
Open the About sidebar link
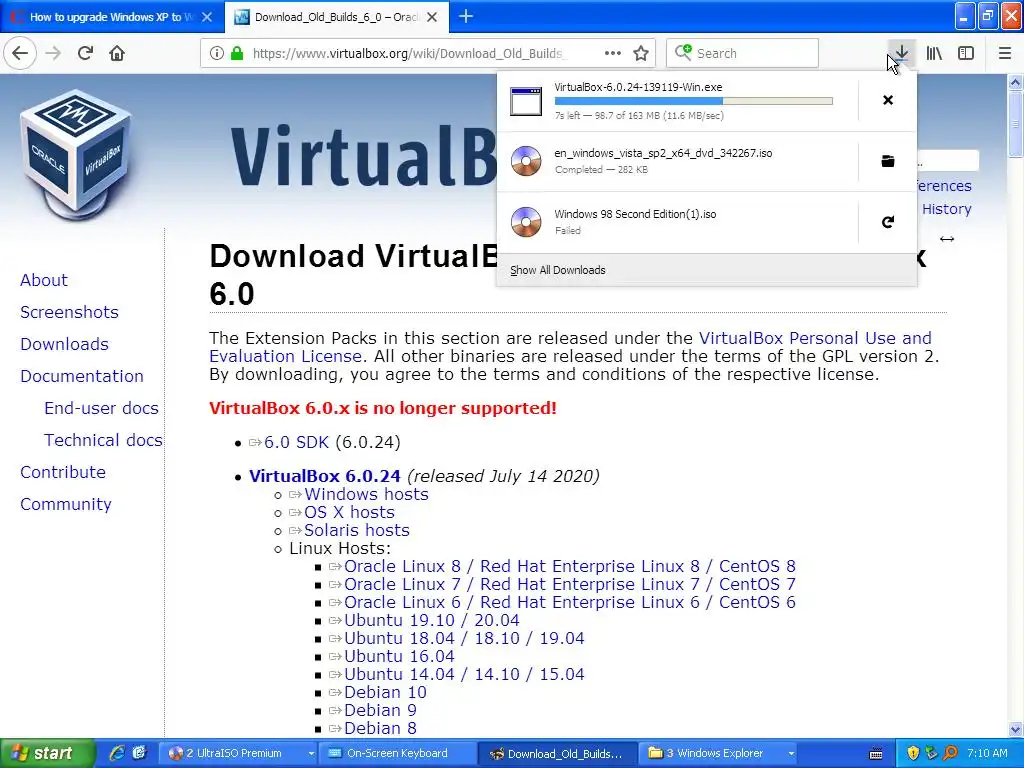(44, 280)
